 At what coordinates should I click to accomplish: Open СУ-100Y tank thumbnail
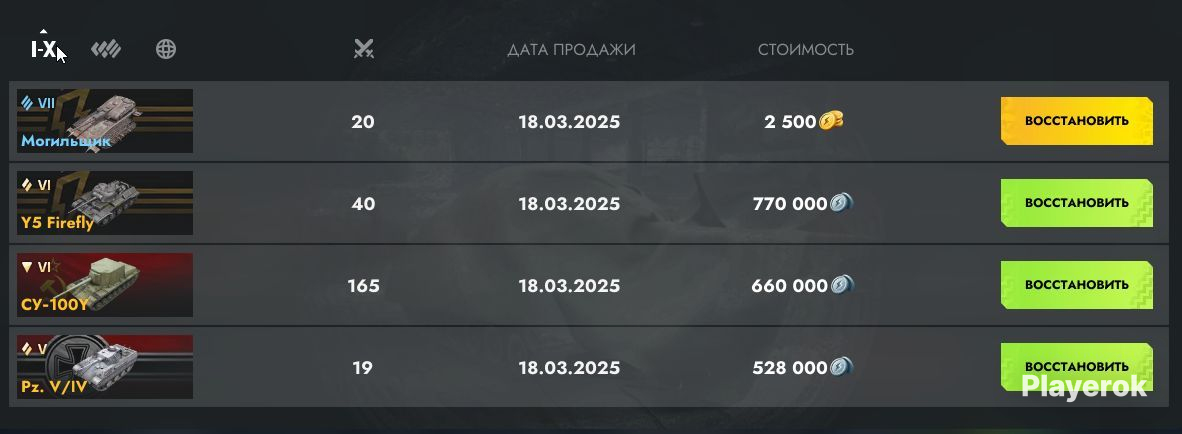point(105,285)
